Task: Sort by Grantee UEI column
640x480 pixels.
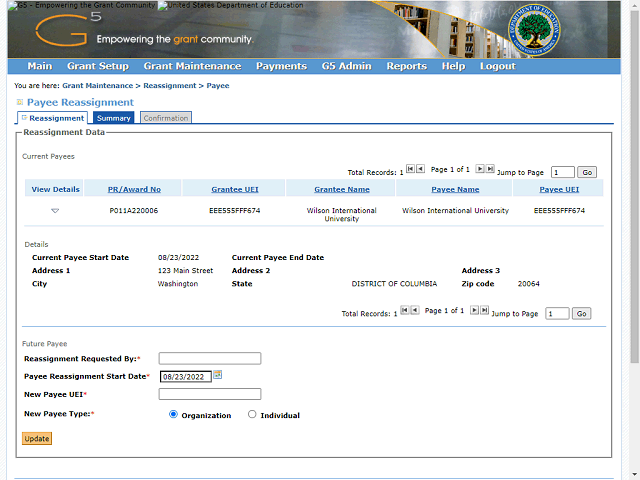Action: pos(235,189)
